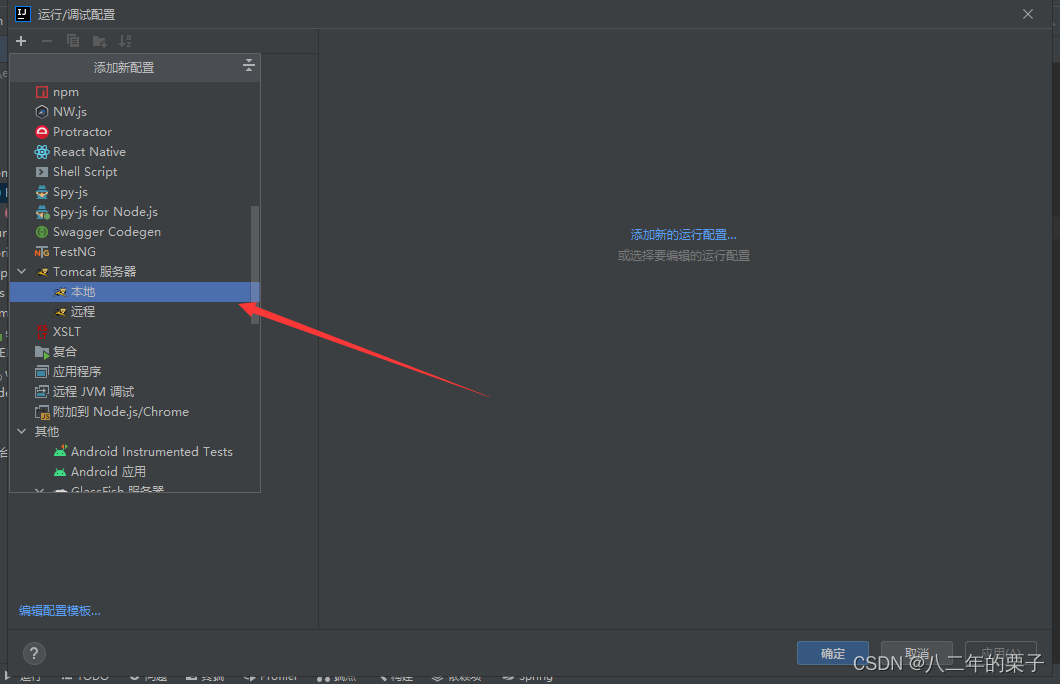Click the Spy-js spy icon
The height and width of the screenshot is (684, 1060).
tap(42, 192)
